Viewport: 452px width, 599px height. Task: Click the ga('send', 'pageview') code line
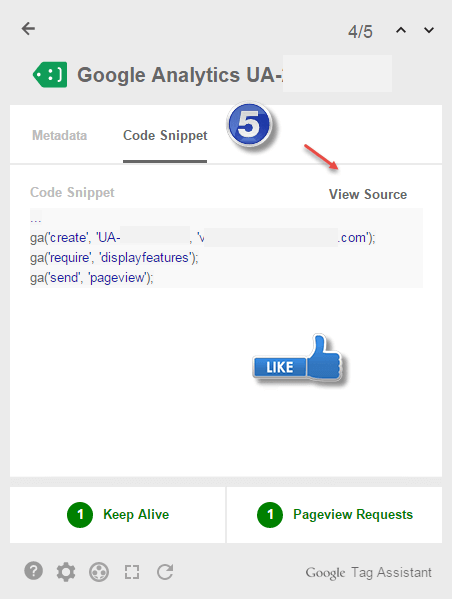coord(92,278)
